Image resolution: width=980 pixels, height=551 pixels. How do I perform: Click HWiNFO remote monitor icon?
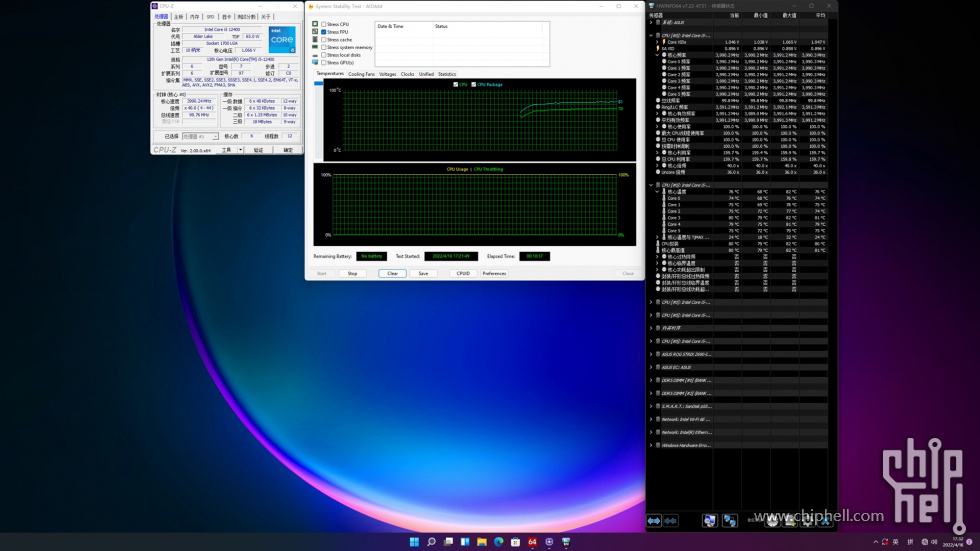pyautogui.click(x=709, y=520)
